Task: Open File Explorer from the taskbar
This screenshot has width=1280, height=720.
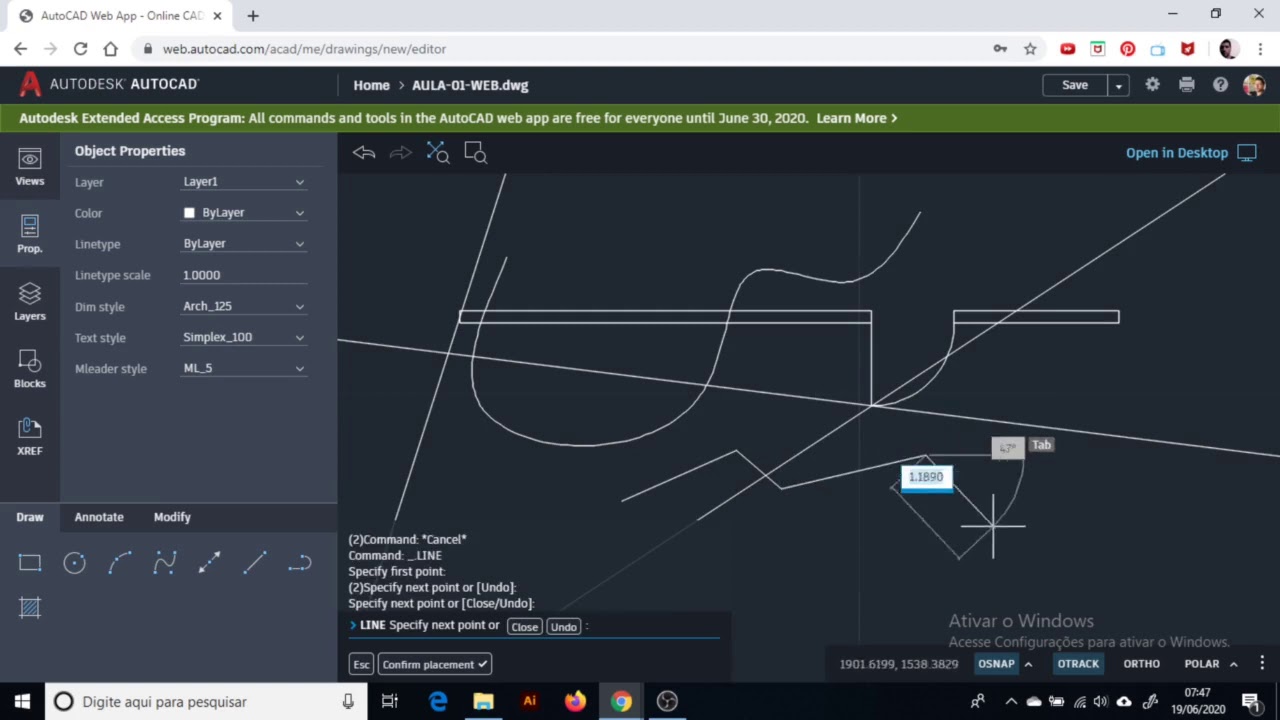Action: [483, 701]
